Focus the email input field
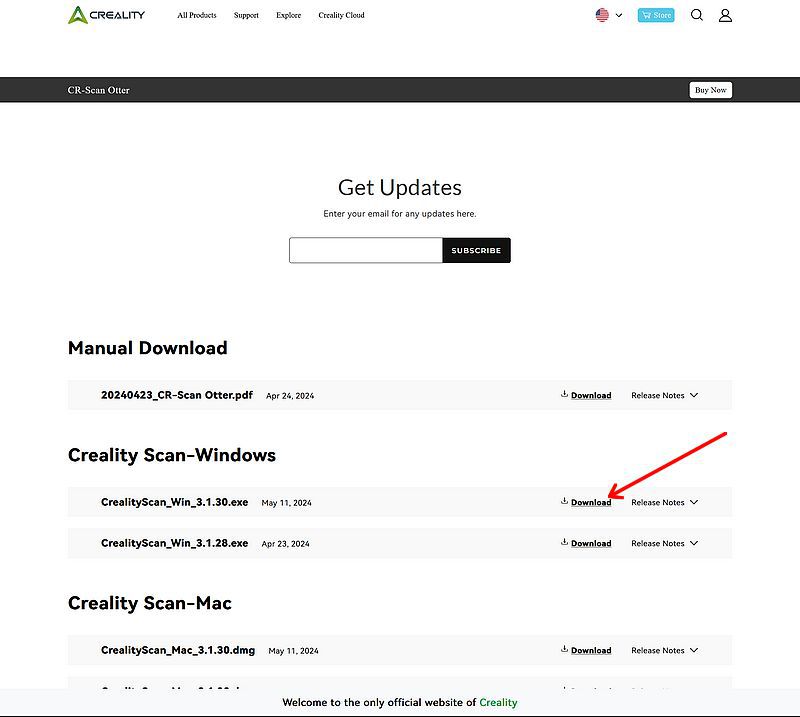The image size is (800, 717). pos(366,251)
